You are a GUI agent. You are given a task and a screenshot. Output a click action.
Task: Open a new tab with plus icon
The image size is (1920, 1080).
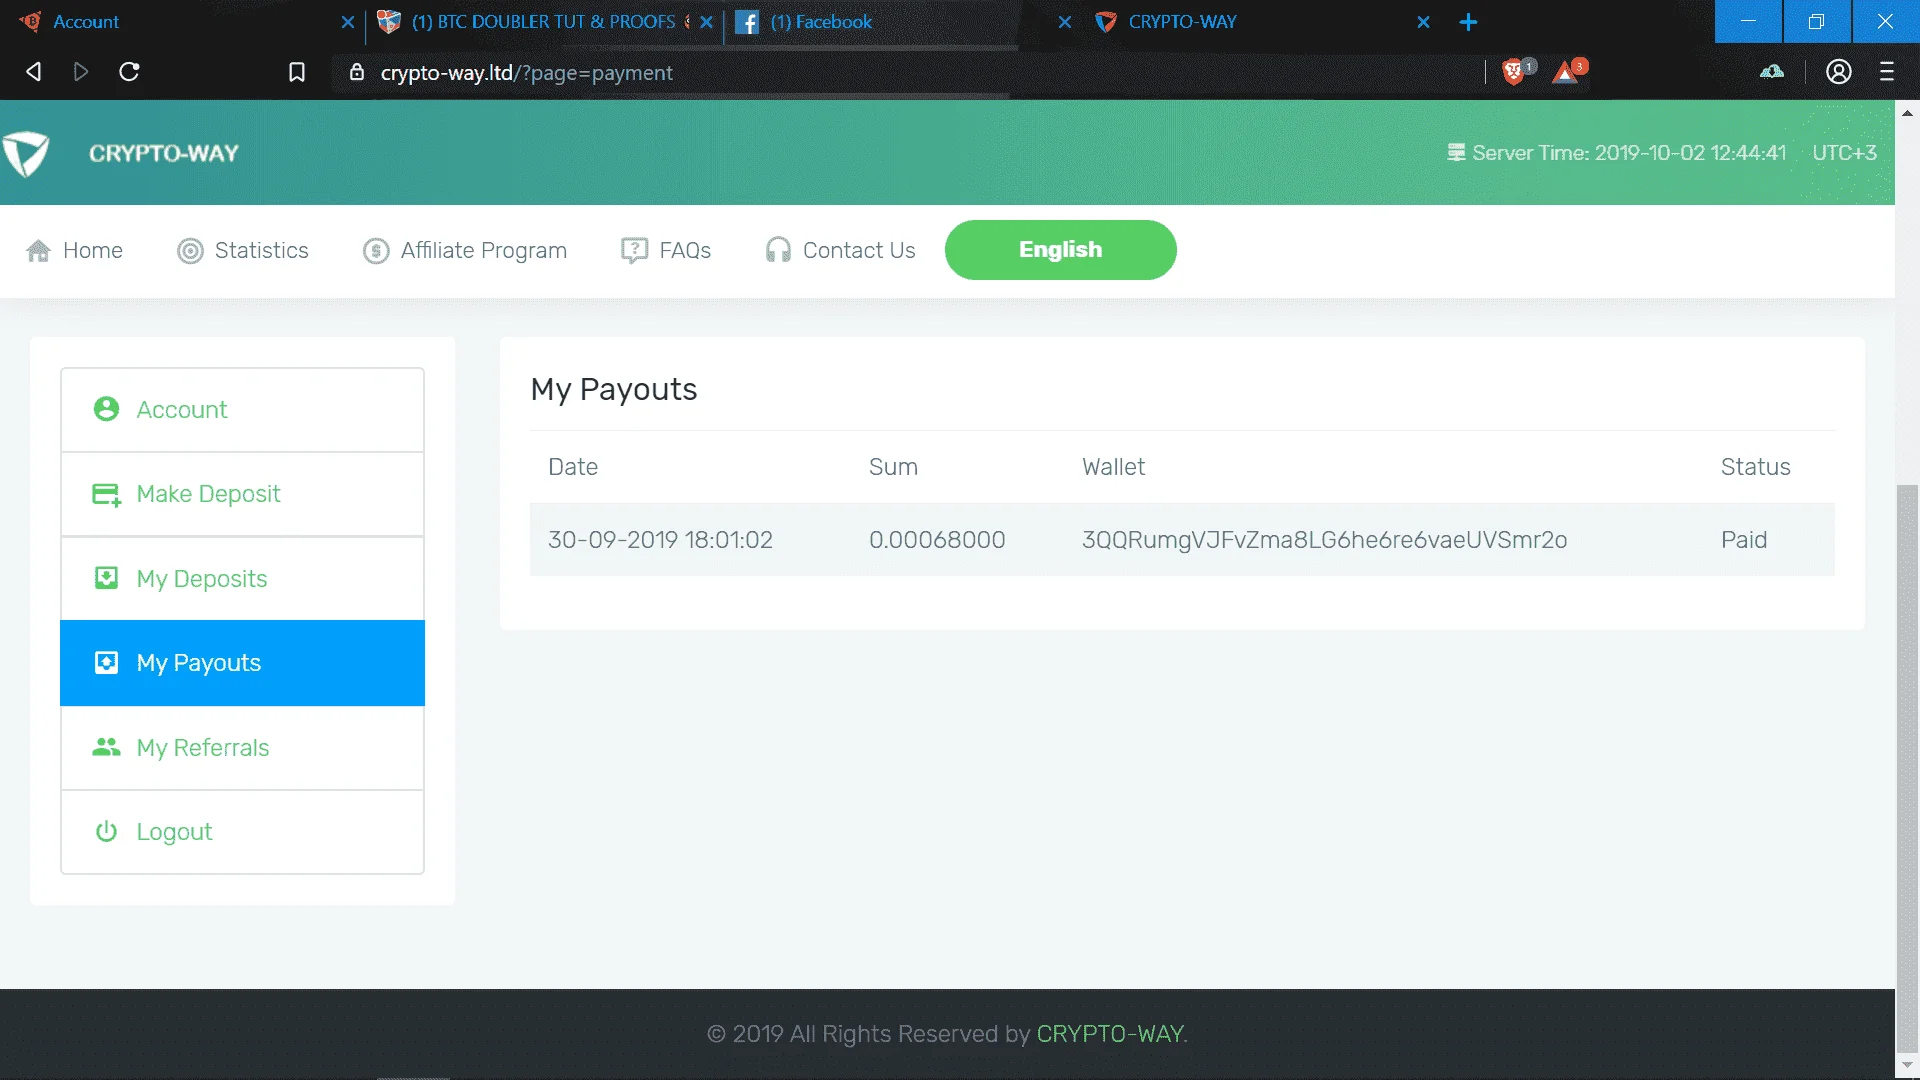(x=1468, y=22)
